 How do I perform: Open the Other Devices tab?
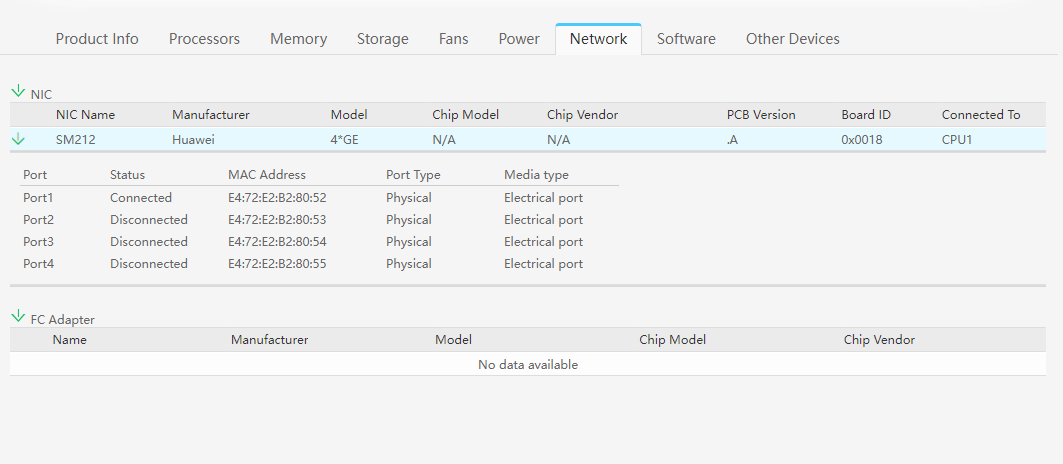[x=793, y=39]
